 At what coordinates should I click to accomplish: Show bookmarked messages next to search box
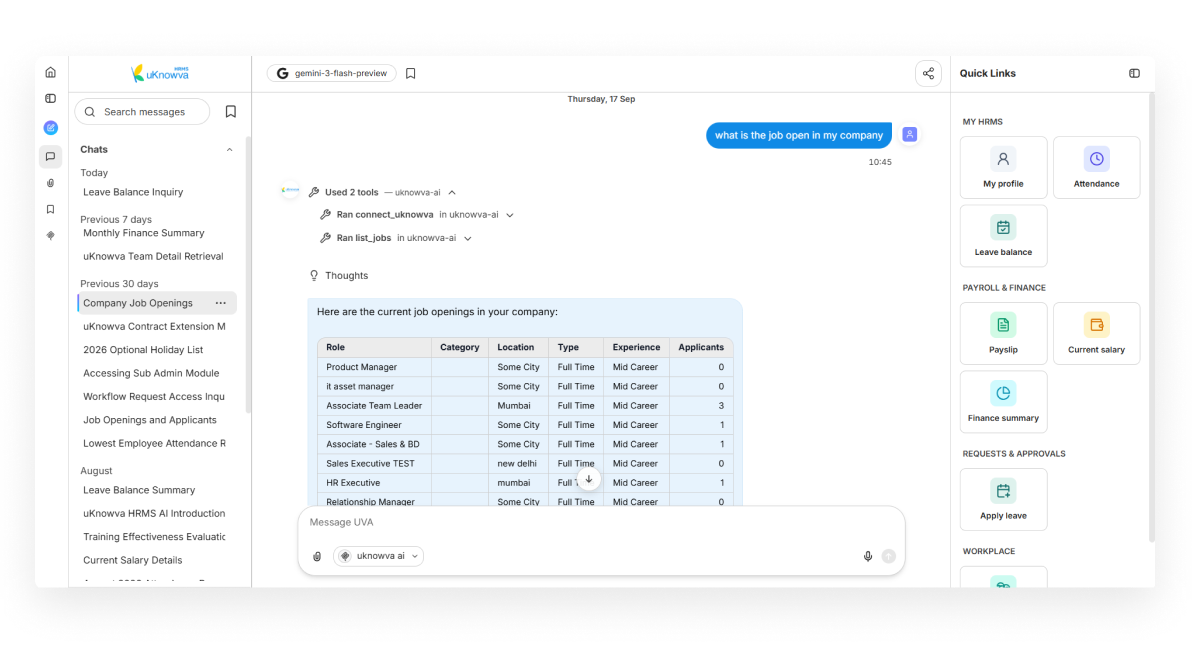click(231, 112)
